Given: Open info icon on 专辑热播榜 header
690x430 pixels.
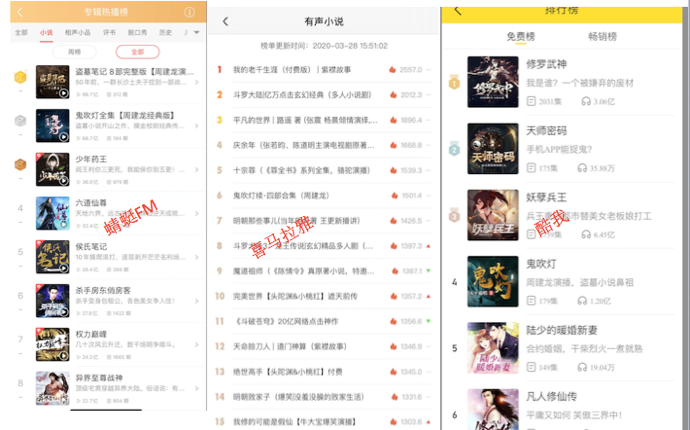Looking at the screenshot, I should (190, 13).
